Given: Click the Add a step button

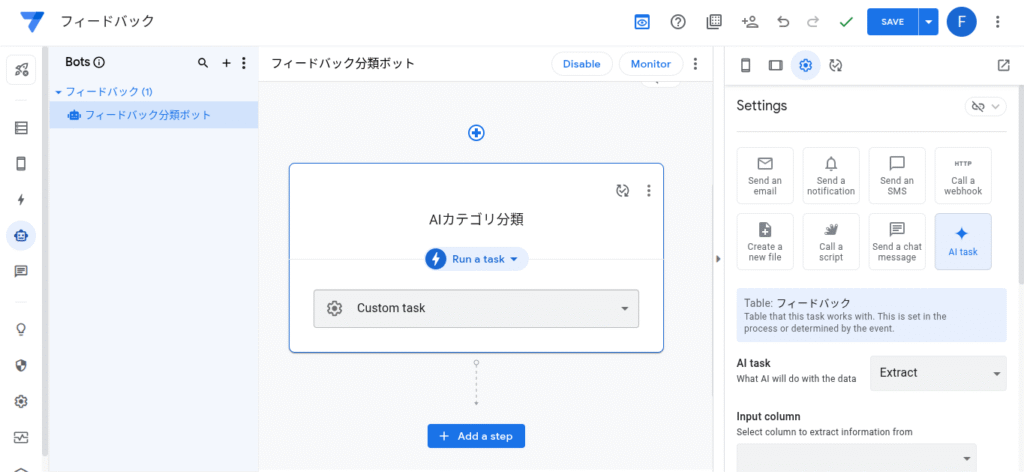Looking at the screenshot, I should (x=476, y=436).
